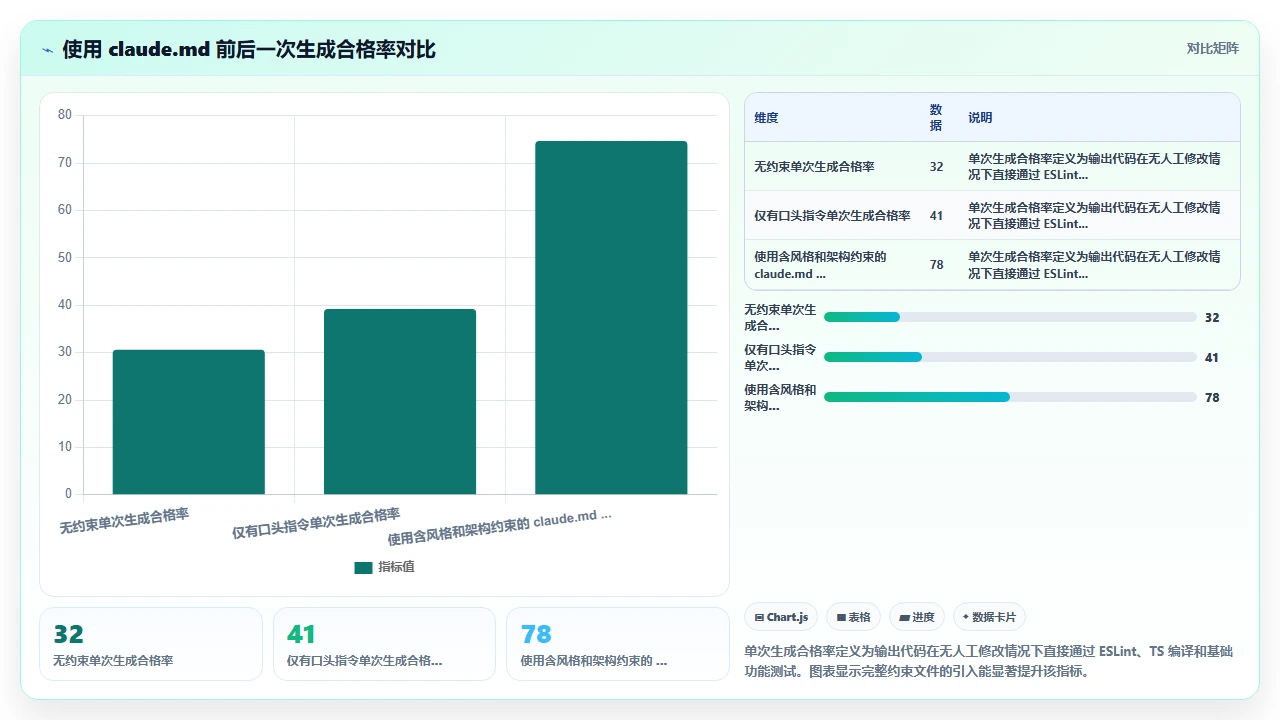Viewport: 1280px width, 720px height.
Task: Click the 数据卡片 tag
Action: [x=990, y=617]
